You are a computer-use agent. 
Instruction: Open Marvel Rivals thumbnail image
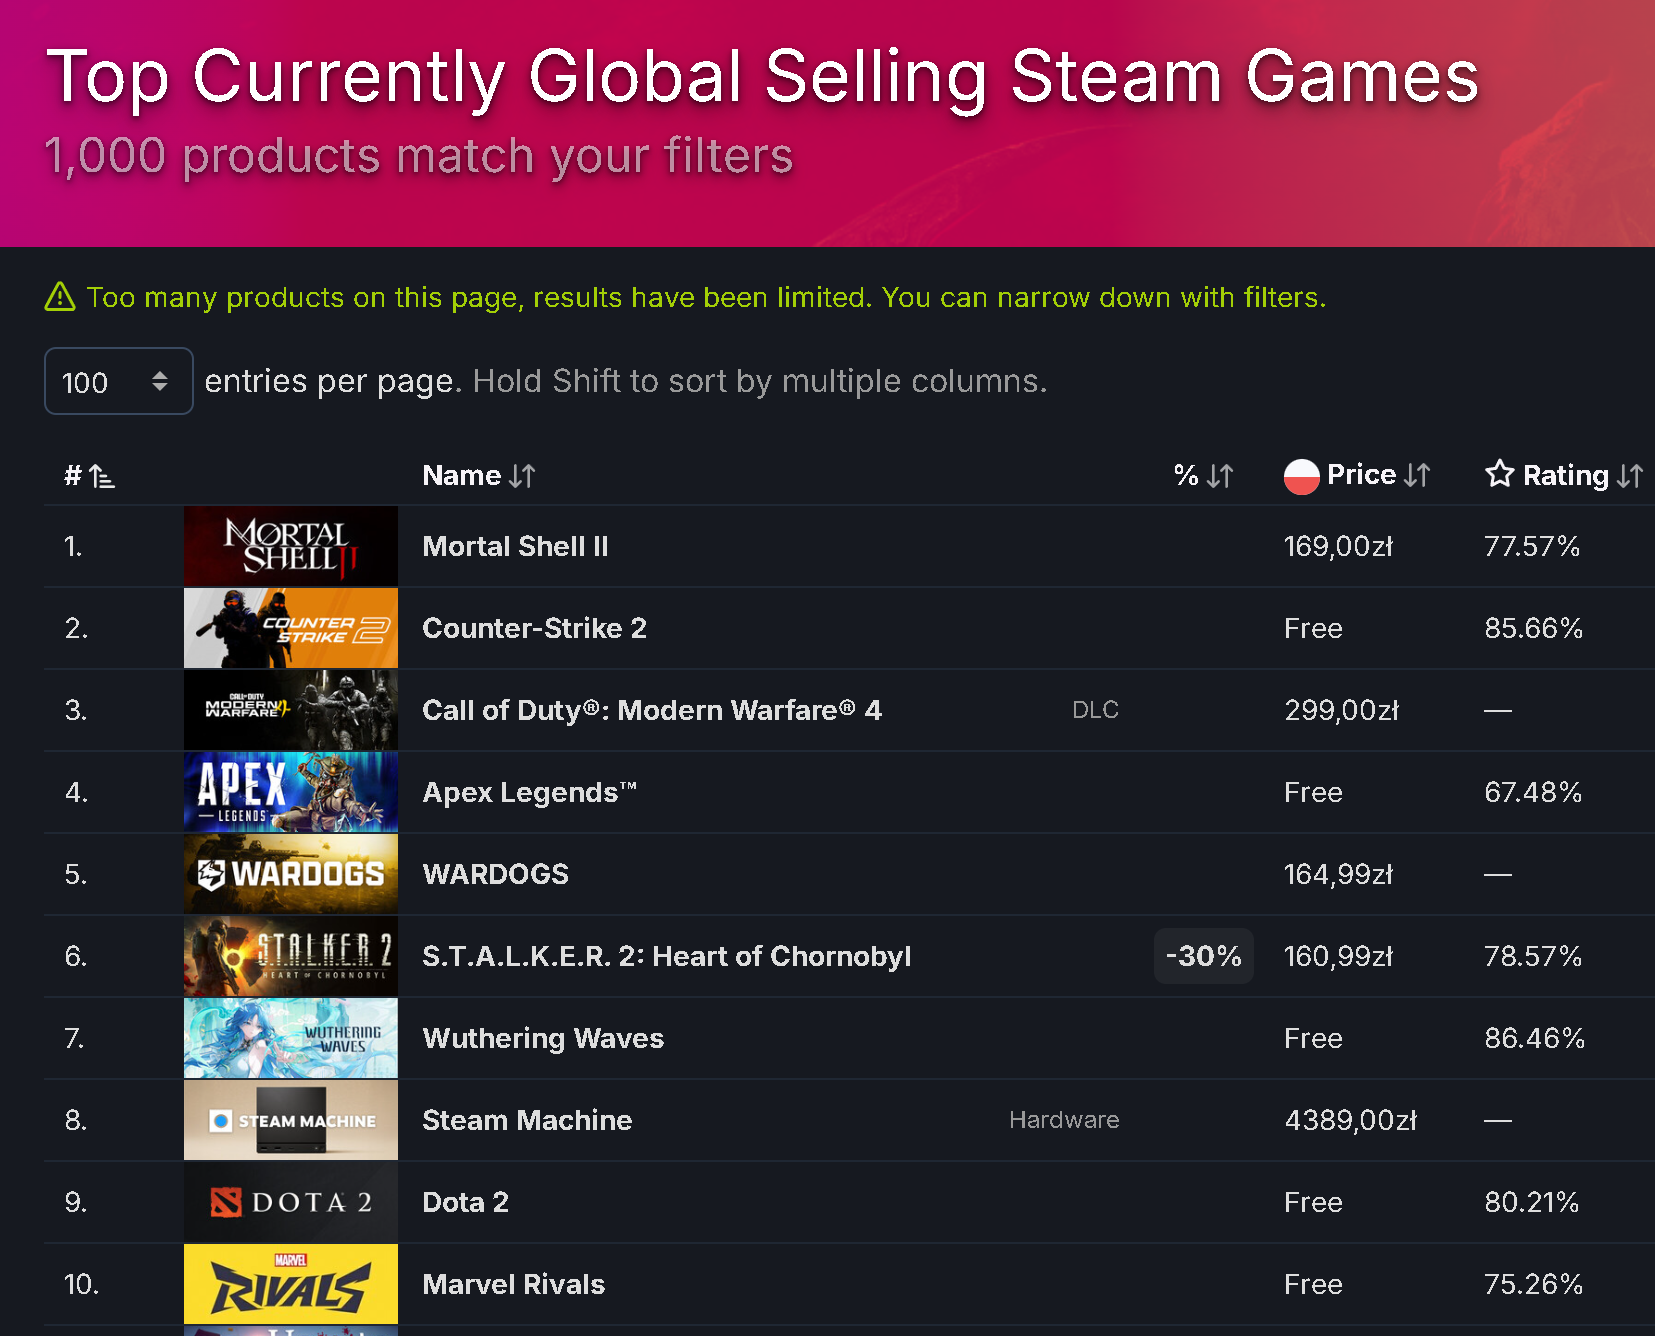[x=291, y=1284]
